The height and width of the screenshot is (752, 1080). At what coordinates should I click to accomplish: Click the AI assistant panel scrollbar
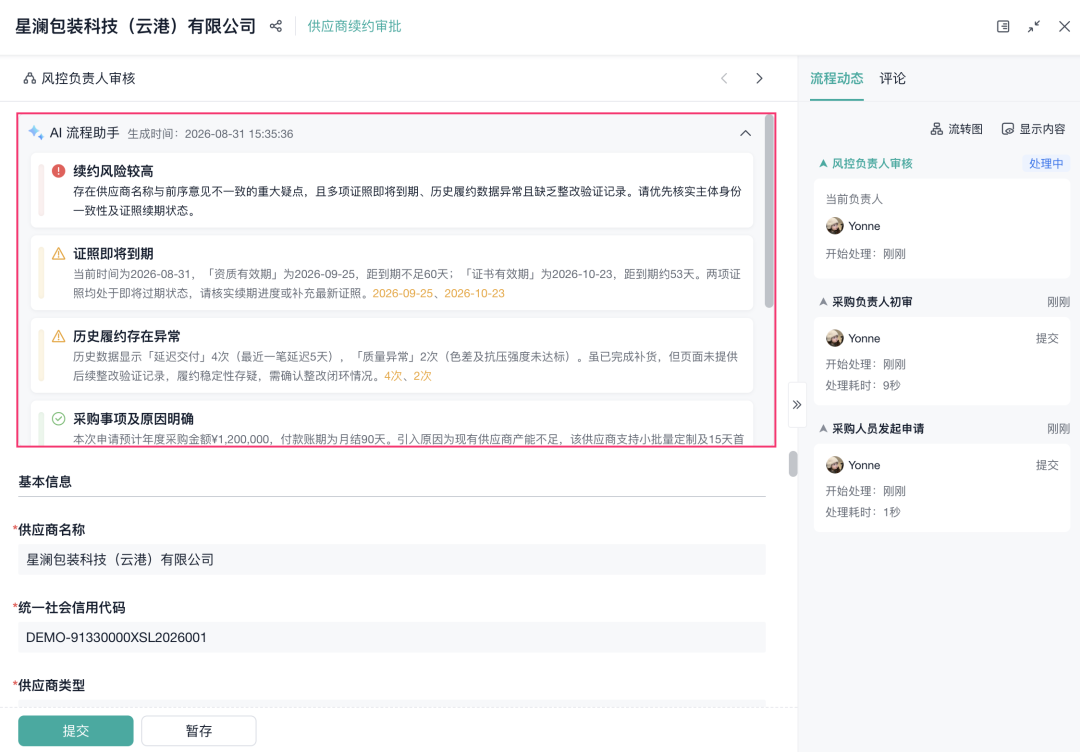tap(769, 211)
